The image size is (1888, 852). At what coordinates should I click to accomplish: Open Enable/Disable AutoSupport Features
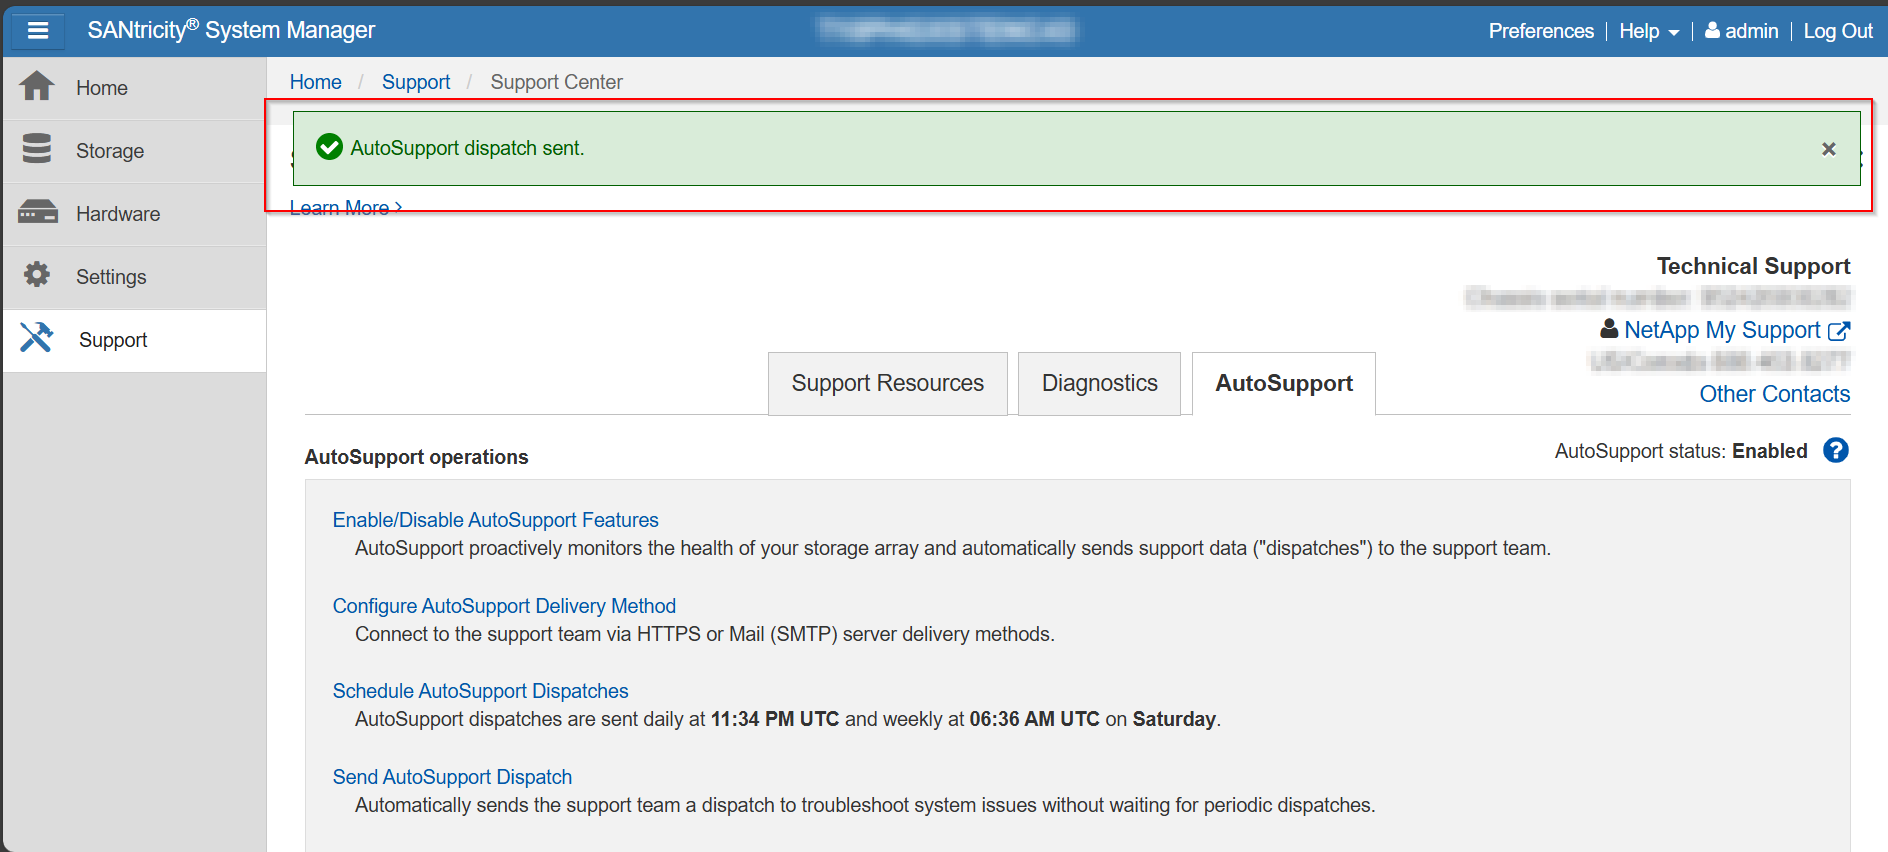click(495, 520)
